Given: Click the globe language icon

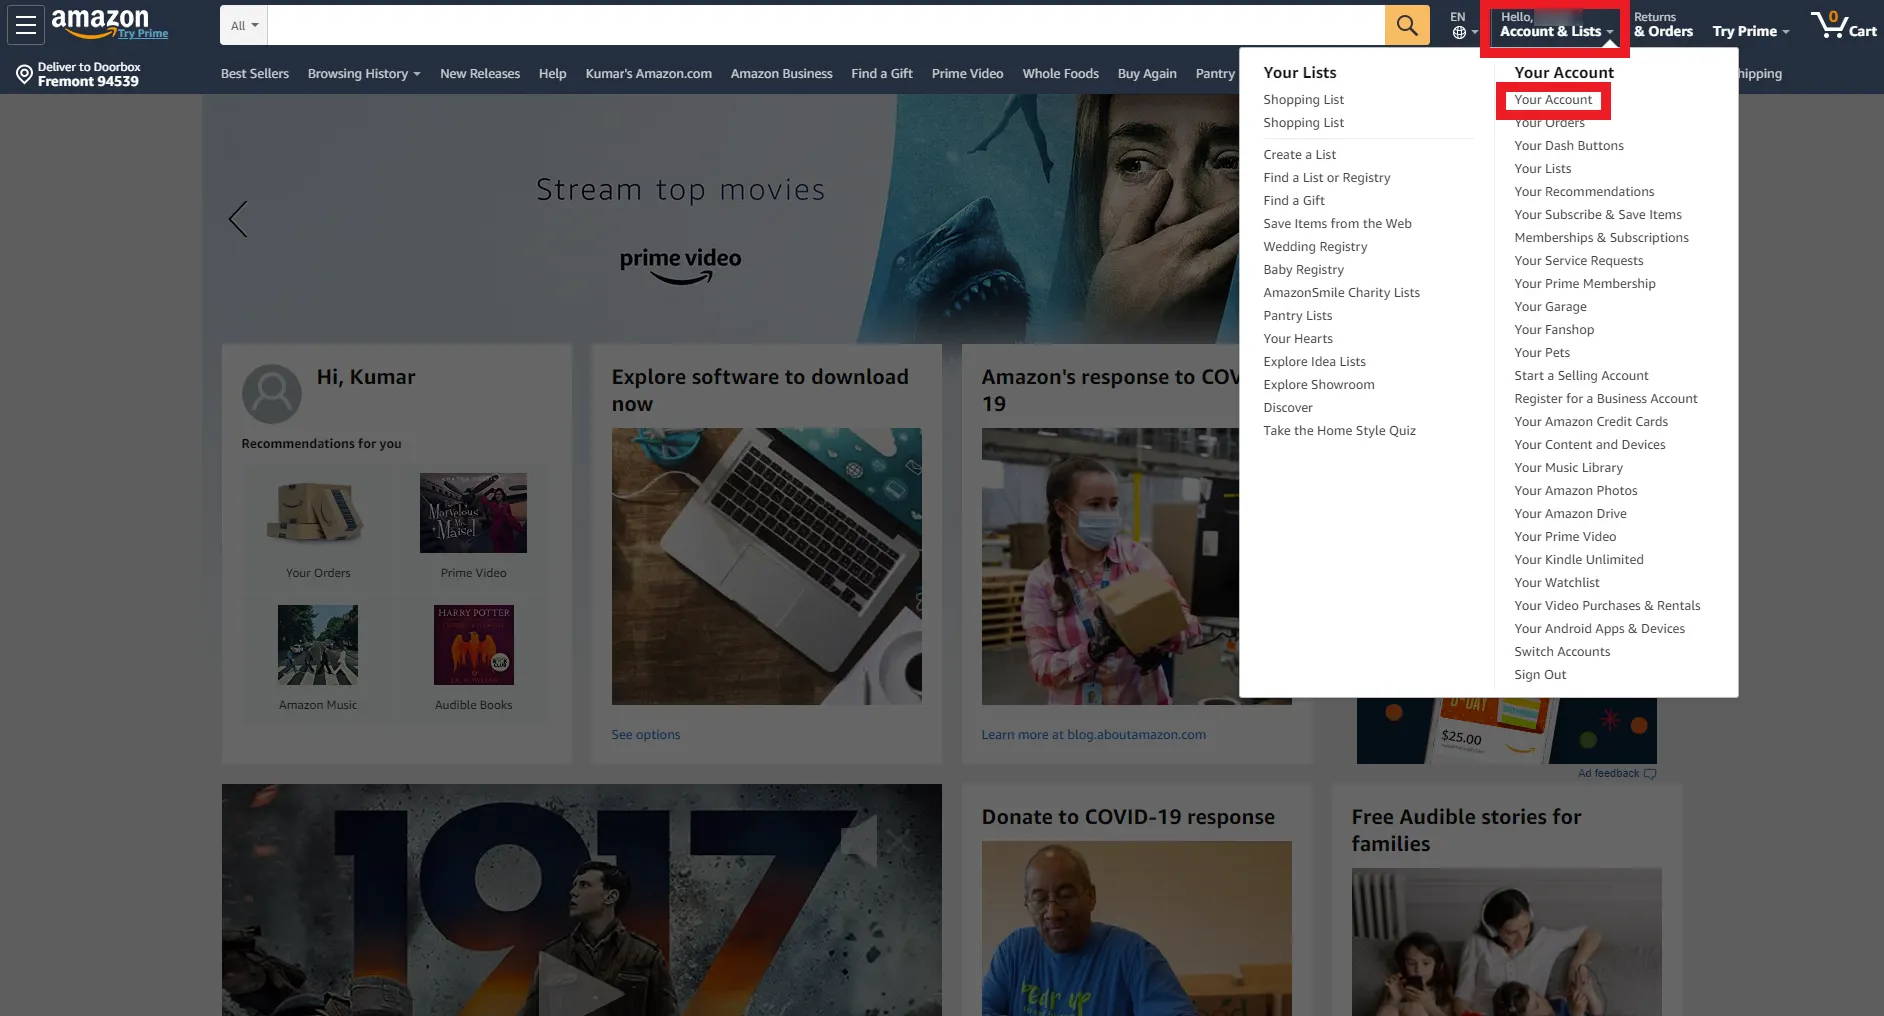Looking at the screenshot, I should (1459, 32).
